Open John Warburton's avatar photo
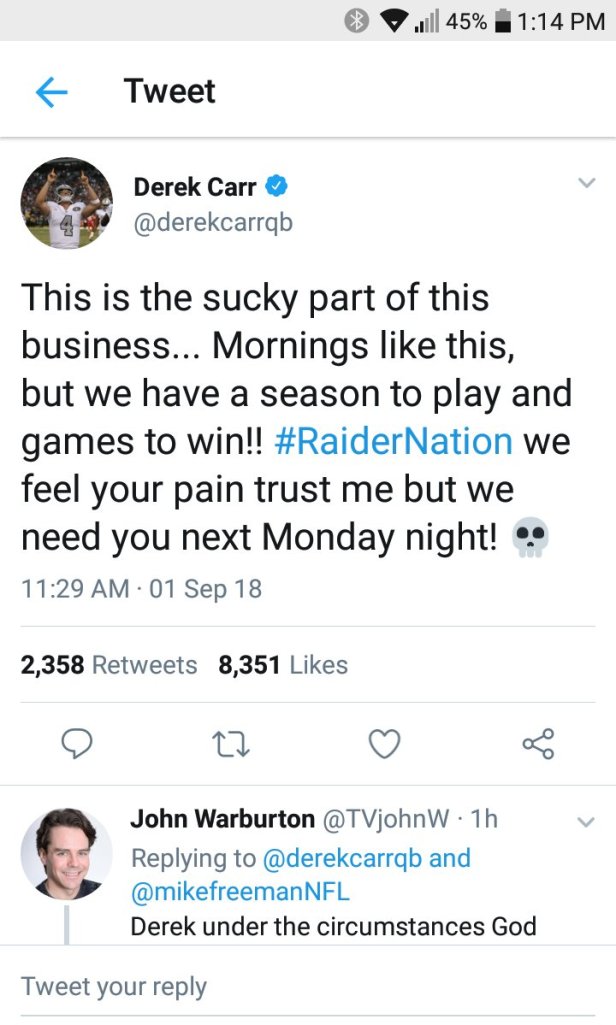The width and height of the screenshot is (616, 1025). (x=67, y=853)
